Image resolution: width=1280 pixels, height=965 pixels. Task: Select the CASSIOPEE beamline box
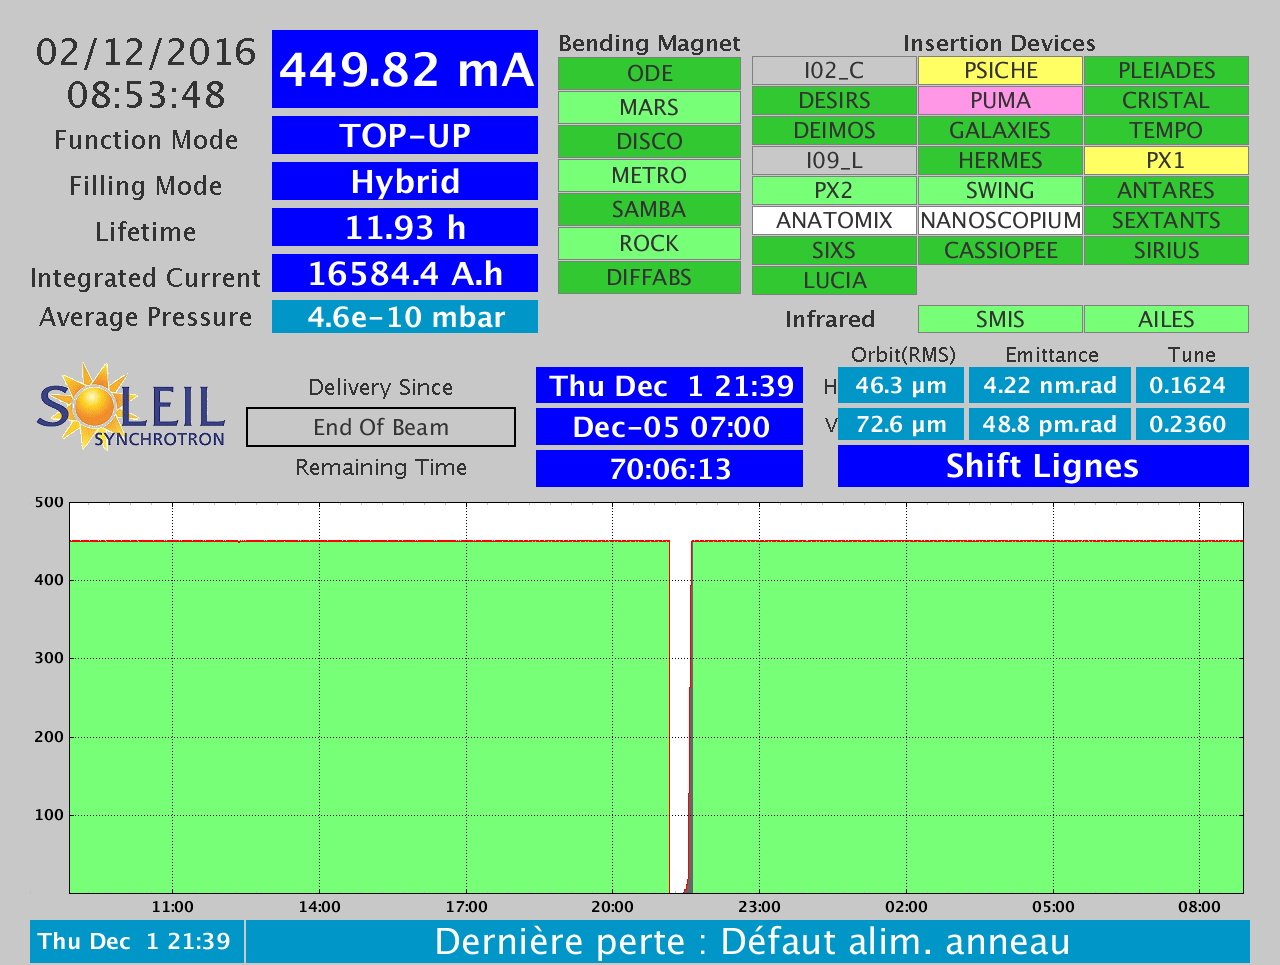tap(1000, 250)
